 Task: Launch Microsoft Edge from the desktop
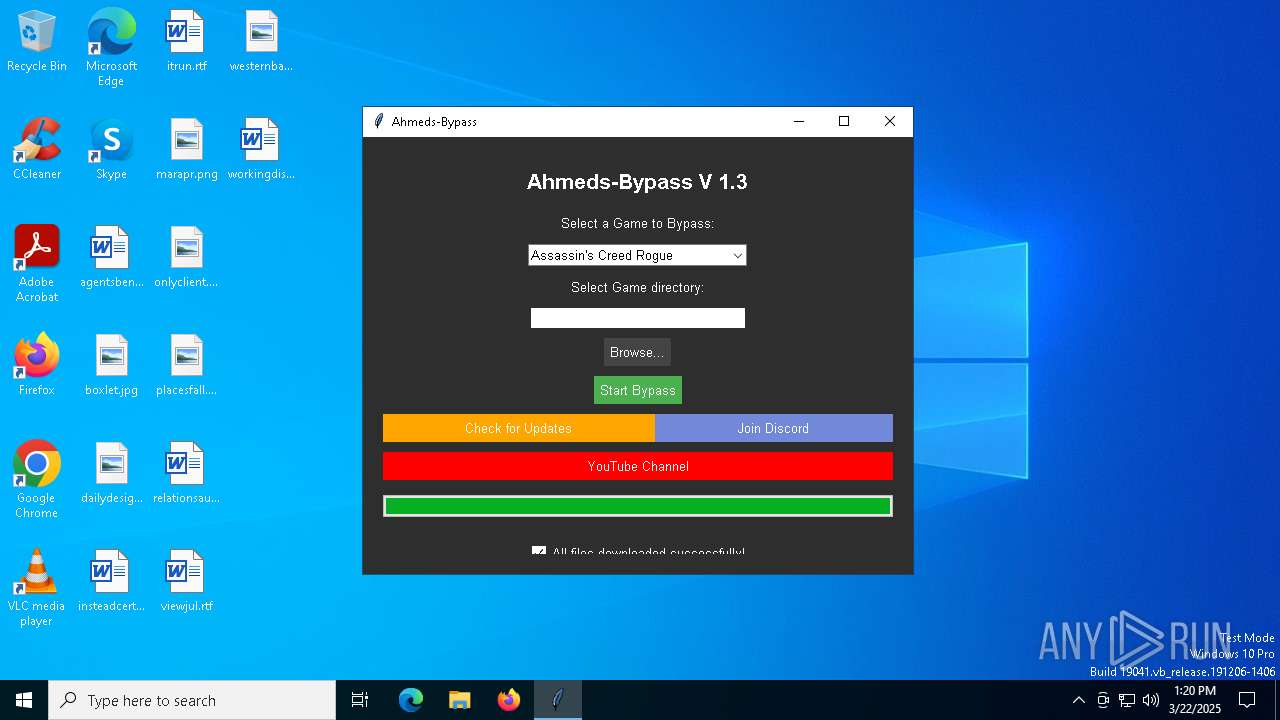pos(111,47)
